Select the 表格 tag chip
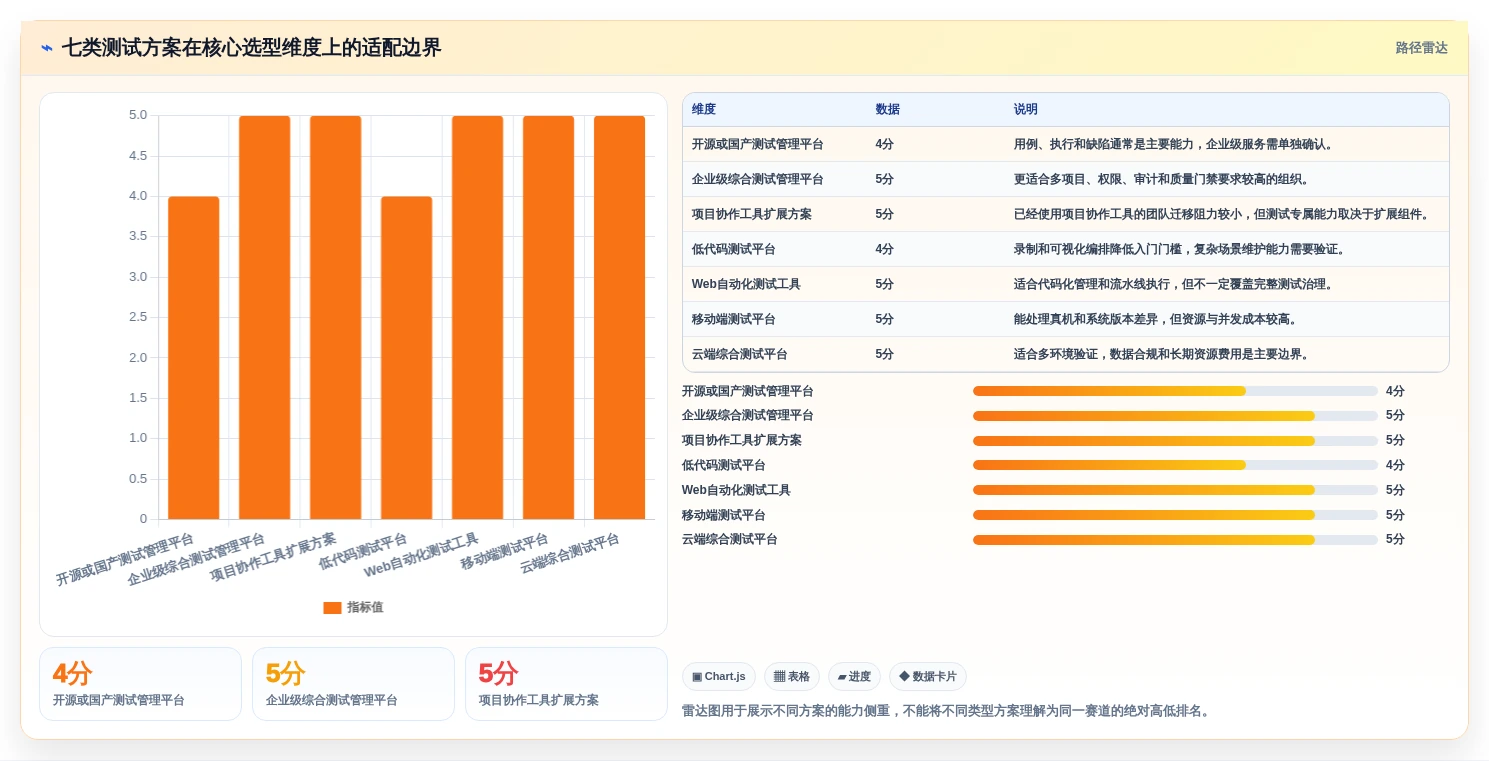 (x=792, y=676)
